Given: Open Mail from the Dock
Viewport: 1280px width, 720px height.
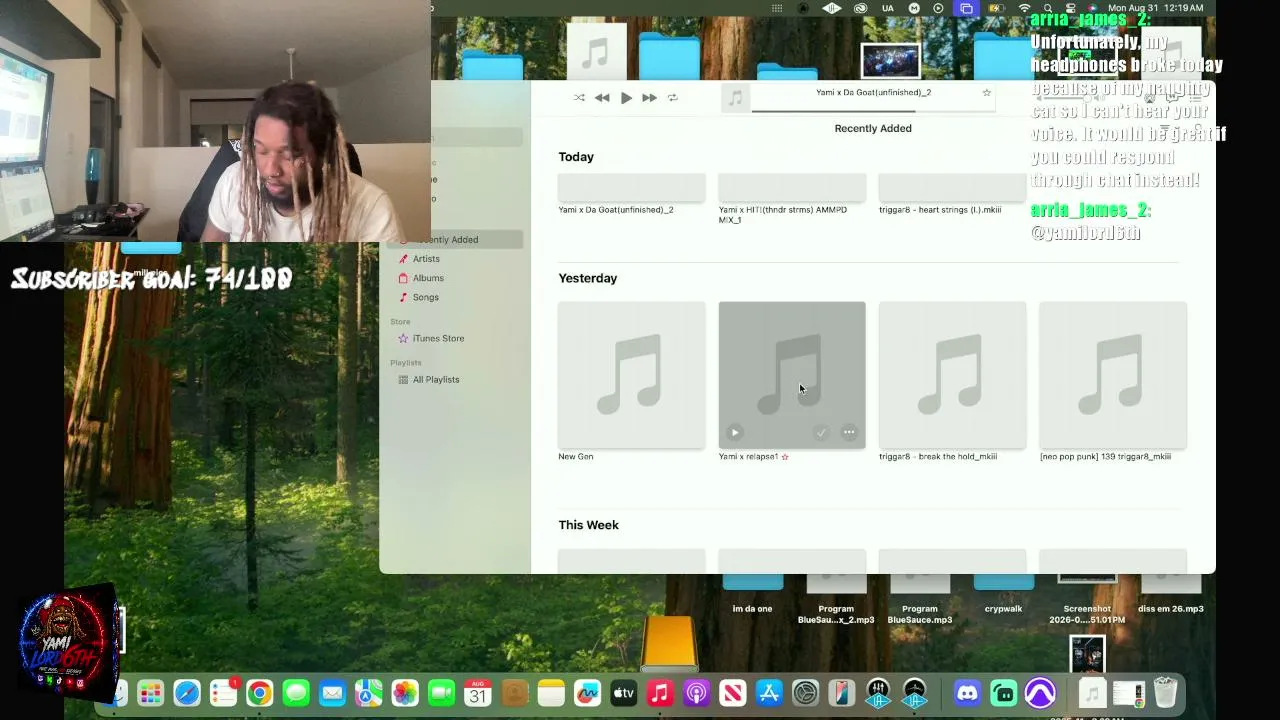Looking at the screenshot, I should tap(332, 693).
